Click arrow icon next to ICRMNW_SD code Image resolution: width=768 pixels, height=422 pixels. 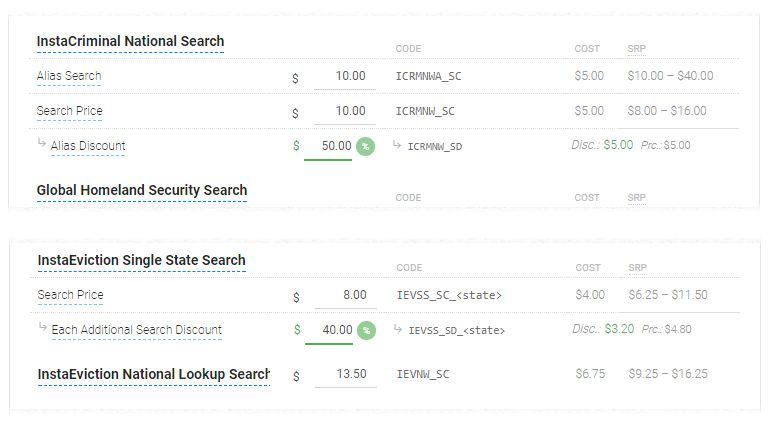pyautogui.click(x=397, y=144)
